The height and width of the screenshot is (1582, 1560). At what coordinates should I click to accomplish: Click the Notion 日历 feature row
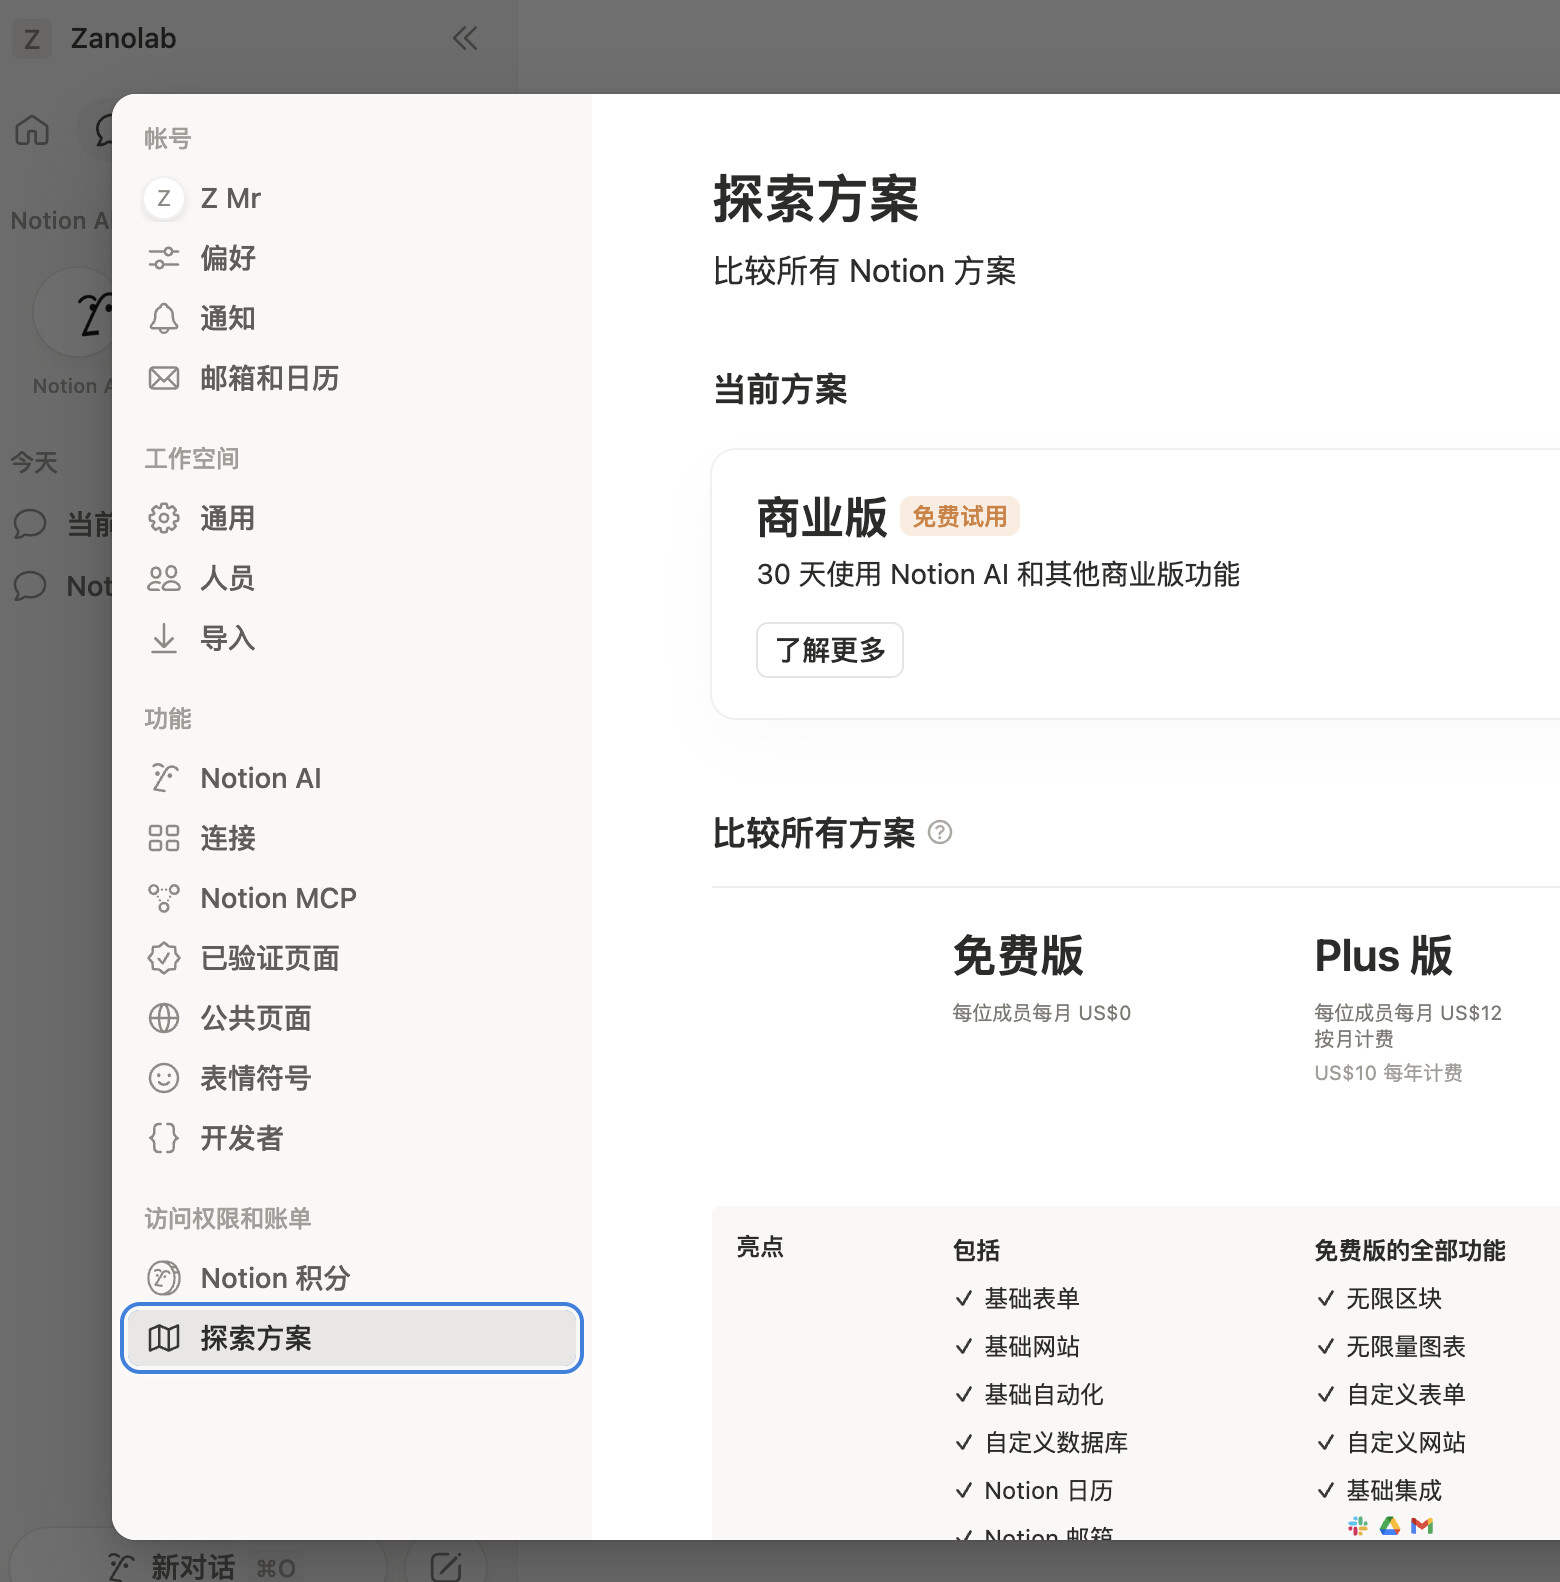click(1034, 1490)
